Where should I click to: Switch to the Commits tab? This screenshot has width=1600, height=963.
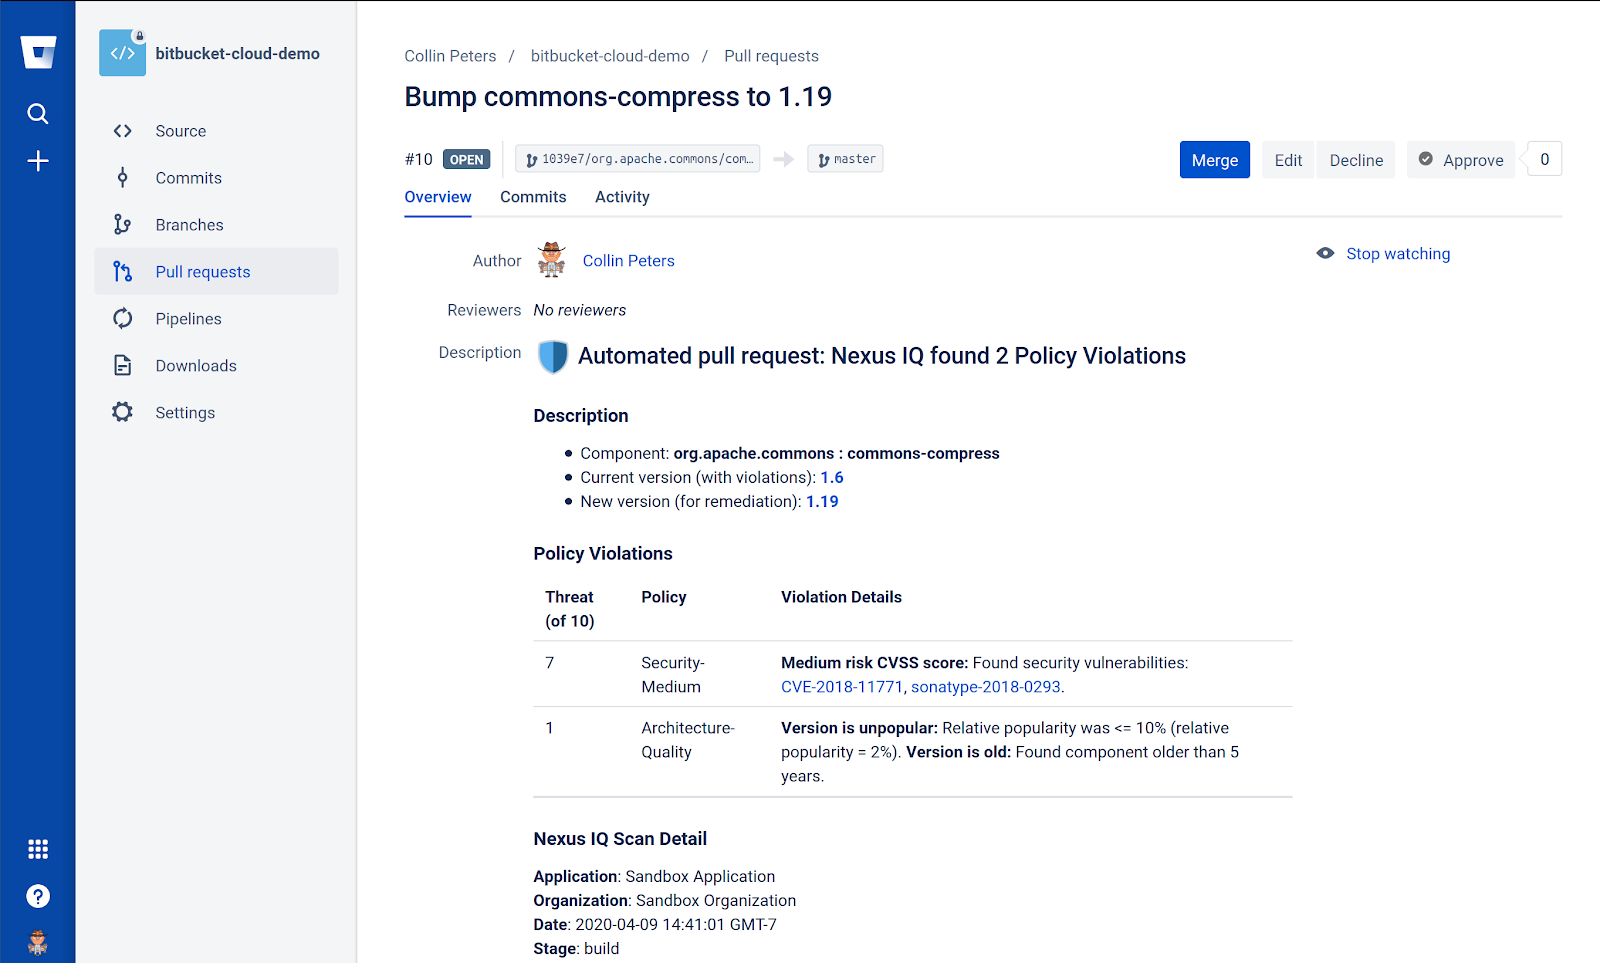[x=533, y=197]
